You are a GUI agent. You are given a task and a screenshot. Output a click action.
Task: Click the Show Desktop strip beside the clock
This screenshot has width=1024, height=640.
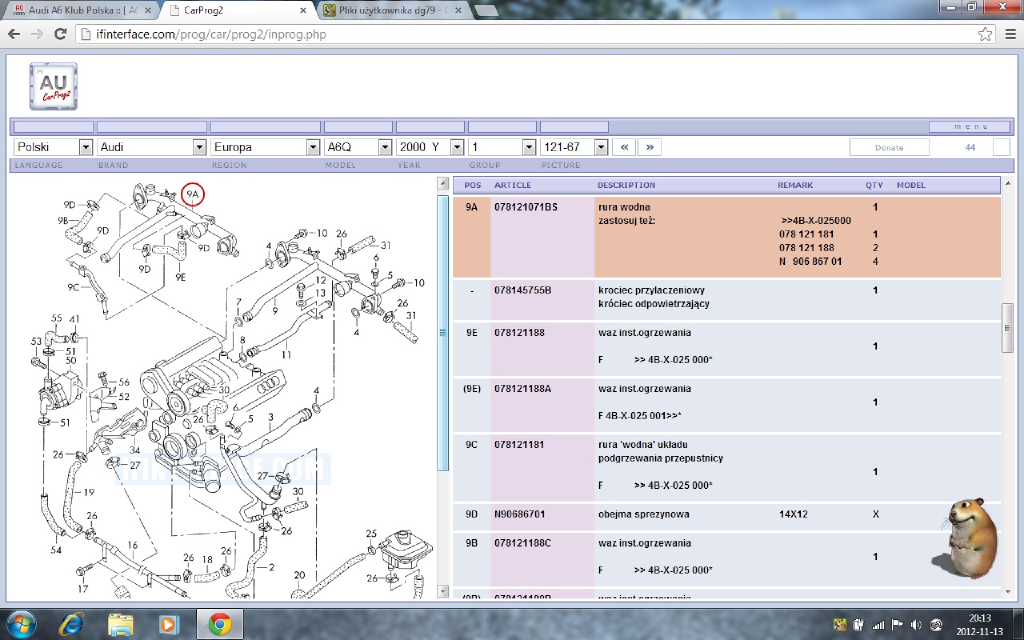point(1019,624)
